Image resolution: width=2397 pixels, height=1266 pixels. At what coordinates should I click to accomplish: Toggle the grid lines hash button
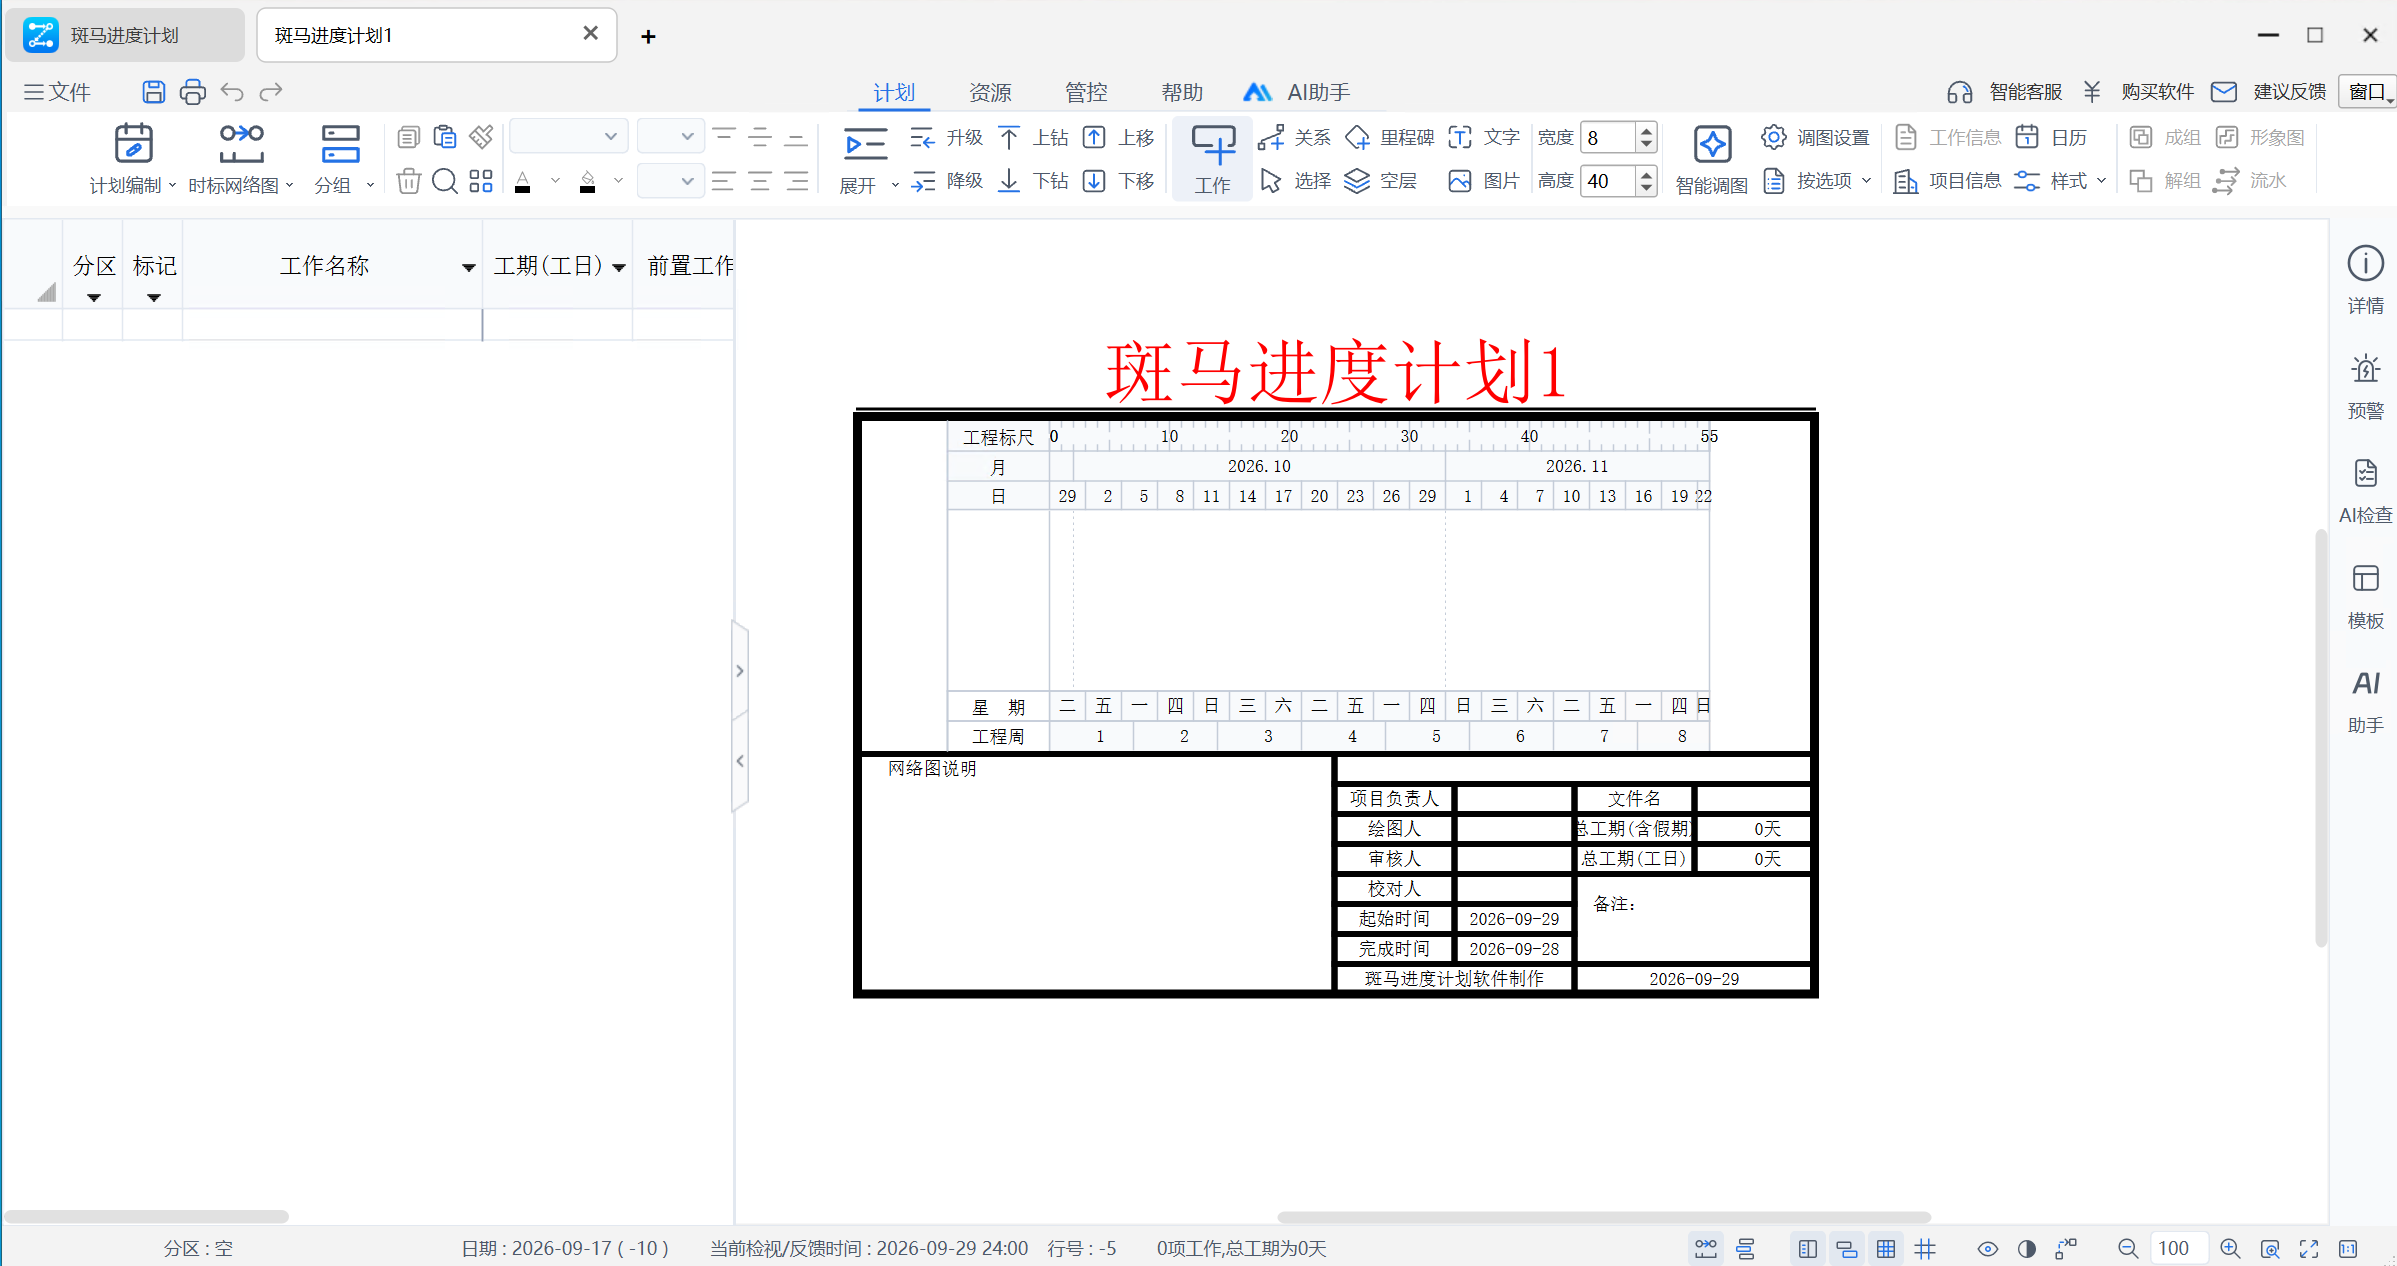tap(1925, 1248)
